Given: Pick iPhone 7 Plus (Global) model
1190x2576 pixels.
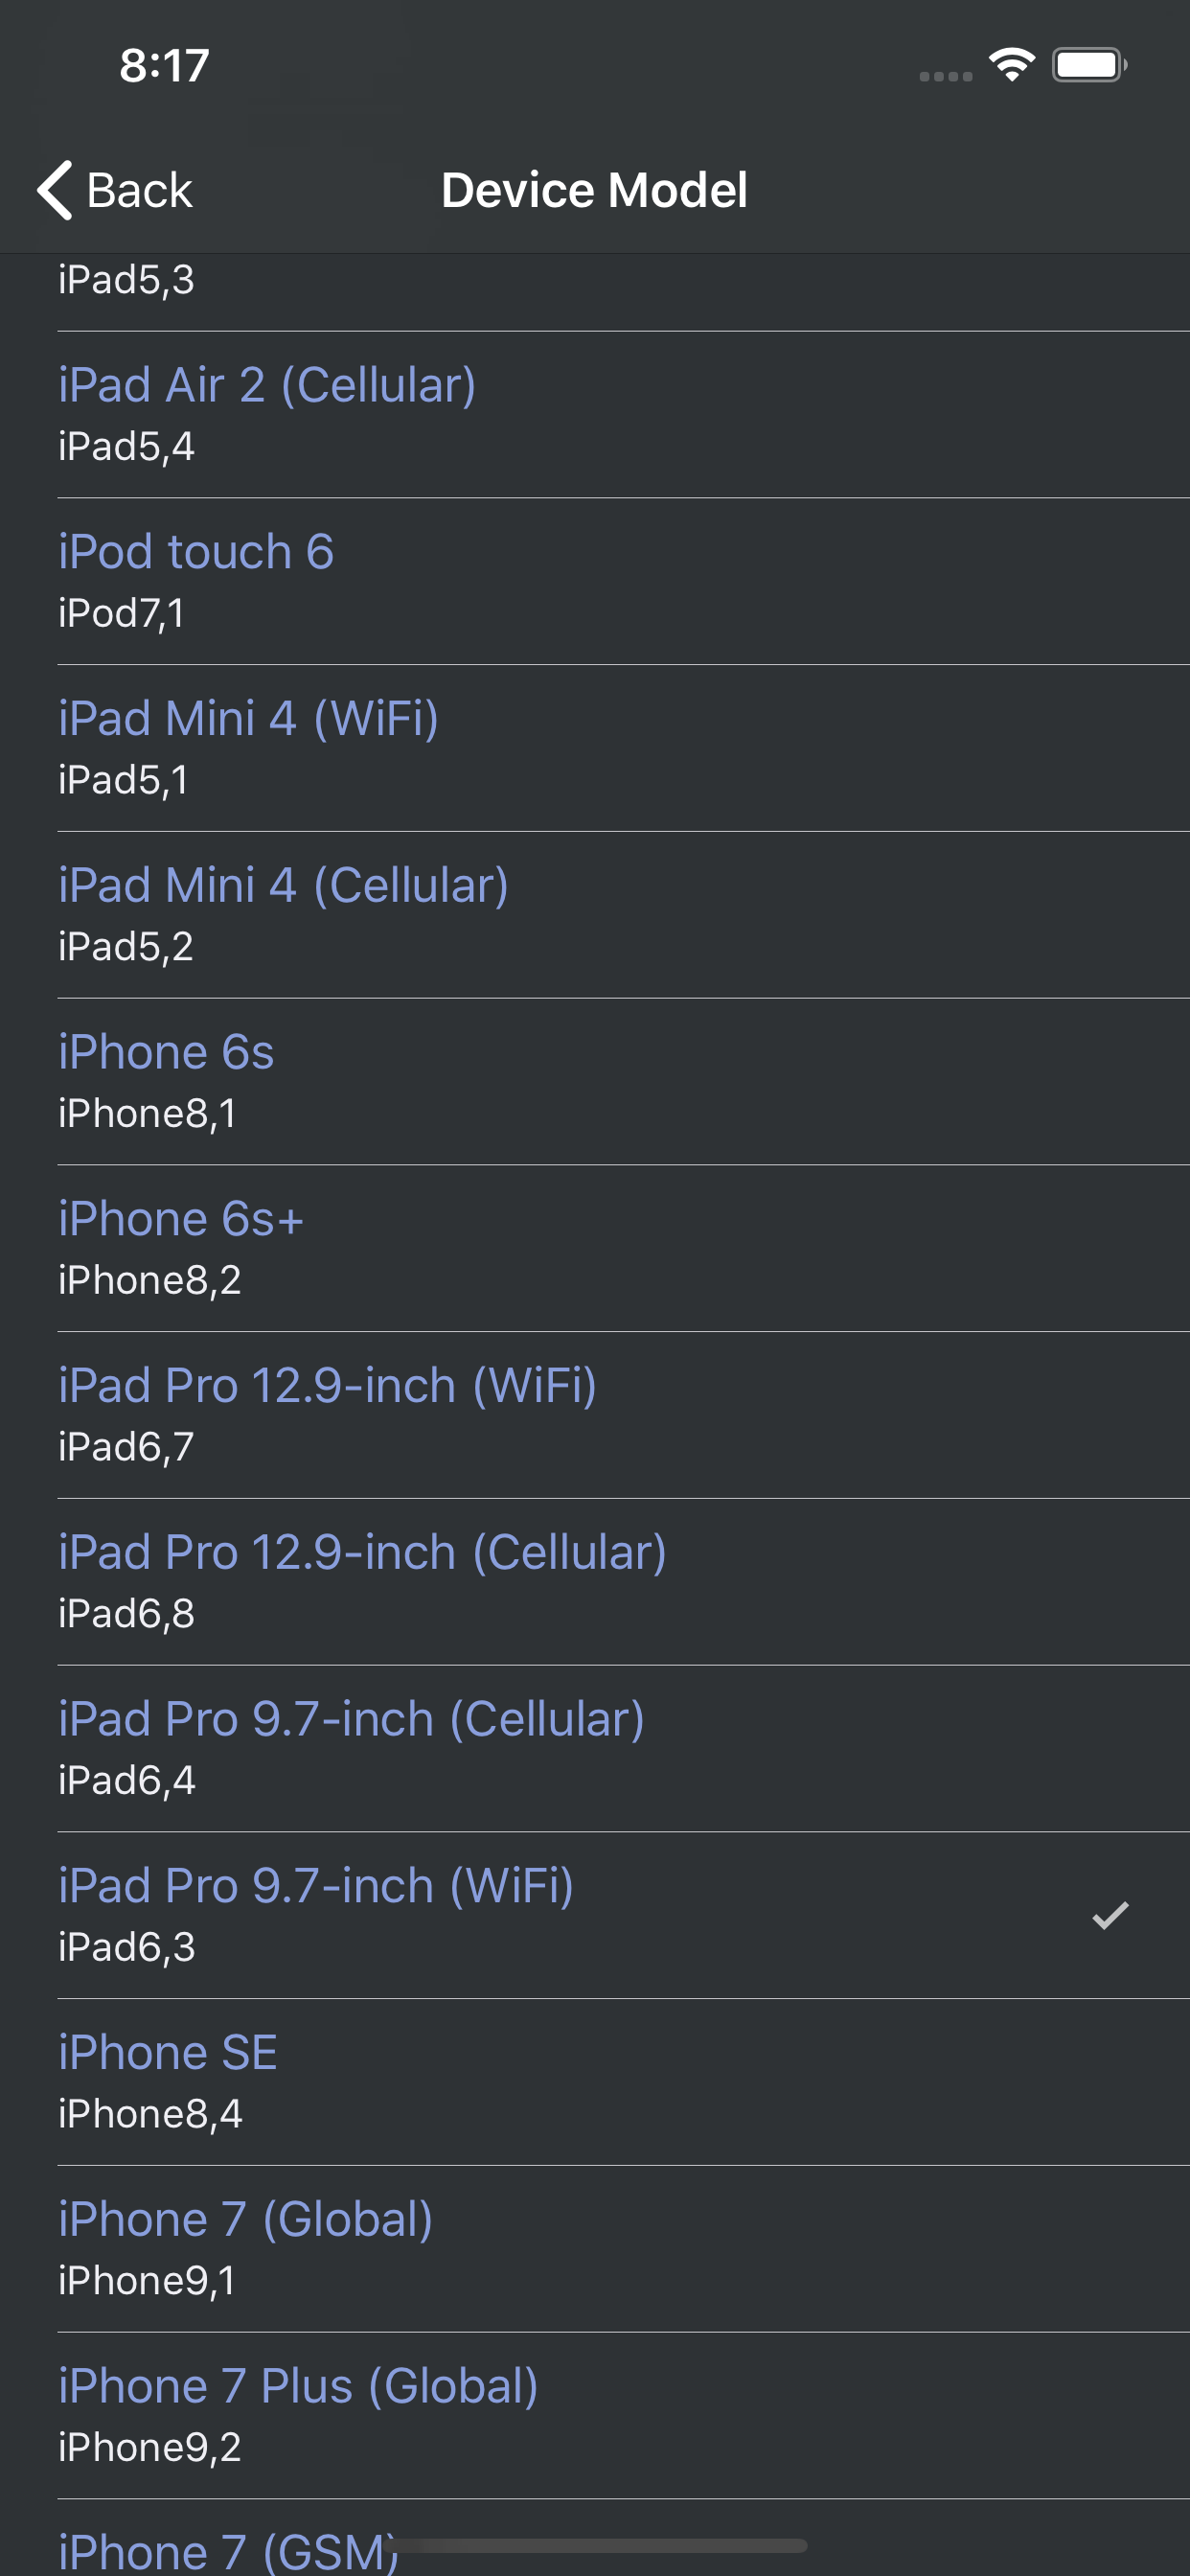Looking at the screenshot, I should tap(595, 2416).
